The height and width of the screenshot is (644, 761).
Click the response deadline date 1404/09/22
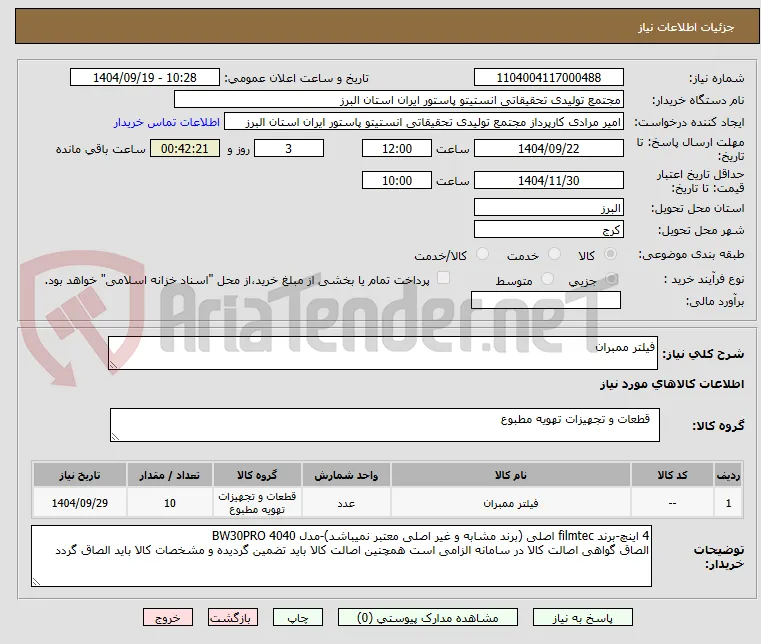pyautogui.click(x=548, y=149)
